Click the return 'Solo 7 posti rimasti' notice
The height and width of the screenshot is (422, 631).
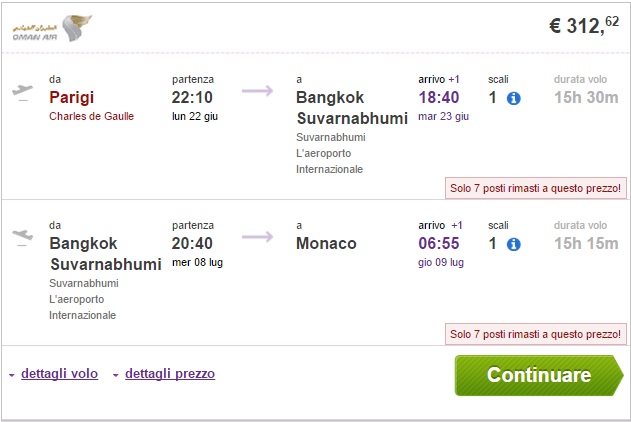[x=536, y=332]
